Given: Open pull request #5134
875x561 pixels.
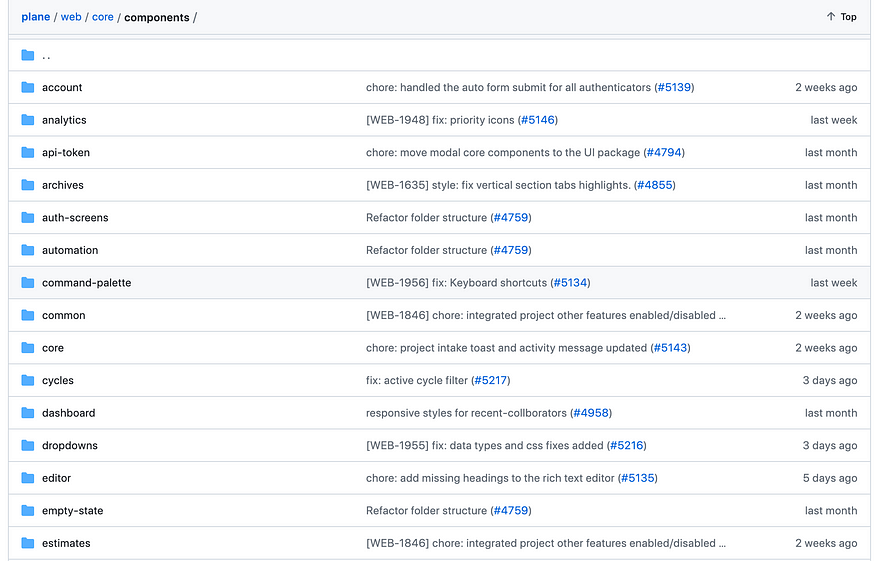Looking at the screenshot, I should 570,283.
